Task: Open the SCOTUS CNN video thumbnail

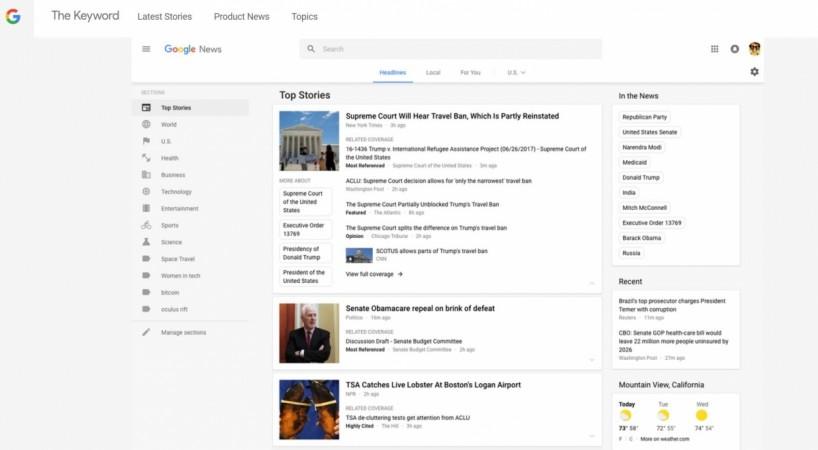Action: (x=358, y=255)
